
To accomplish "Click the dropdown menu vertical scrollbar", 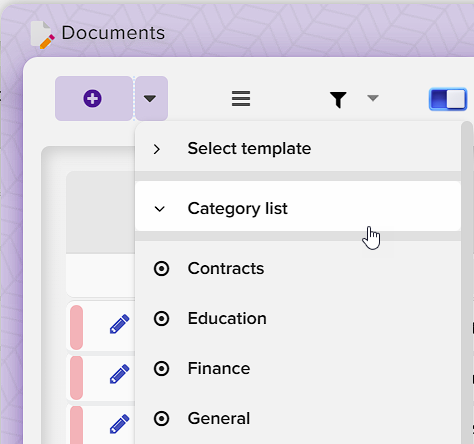I will (467, 283).
